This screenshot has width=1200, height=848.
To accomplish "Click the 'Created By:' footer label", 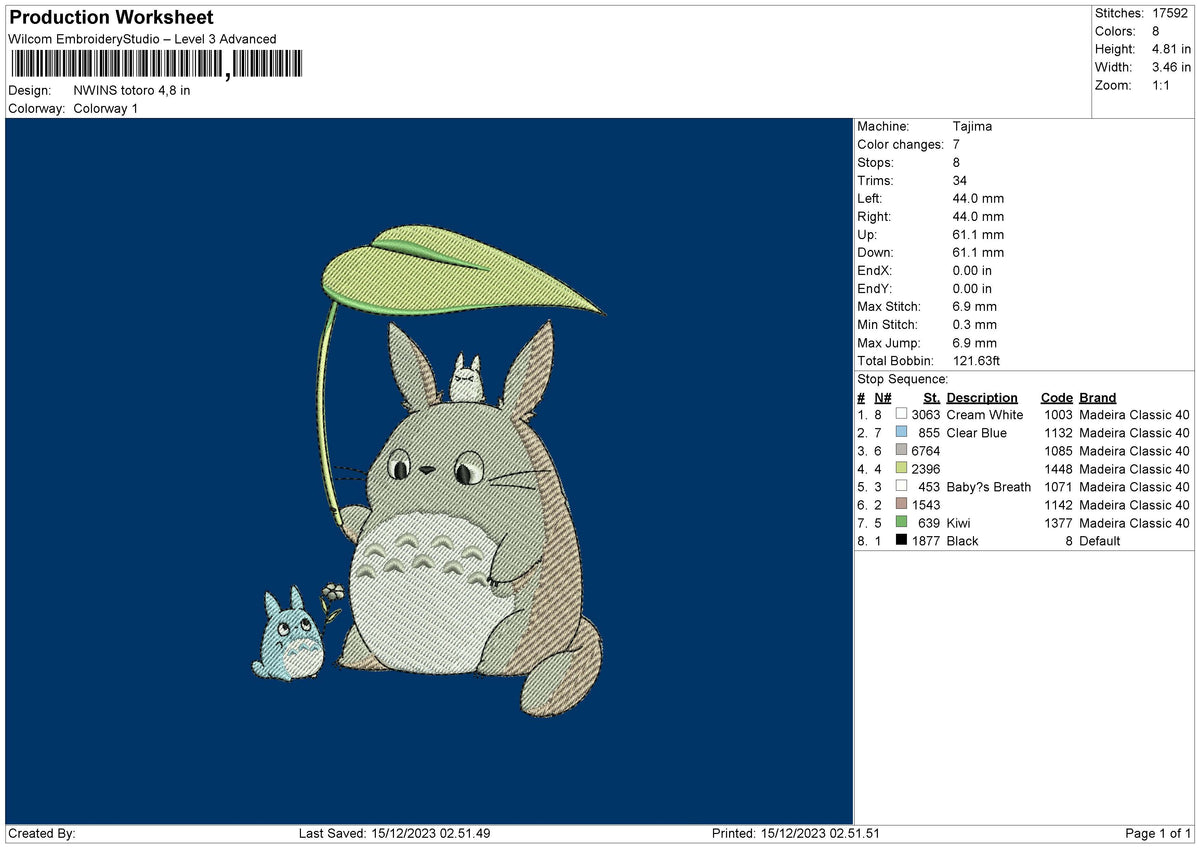I will pyautogui.click(x=42, y=833).
